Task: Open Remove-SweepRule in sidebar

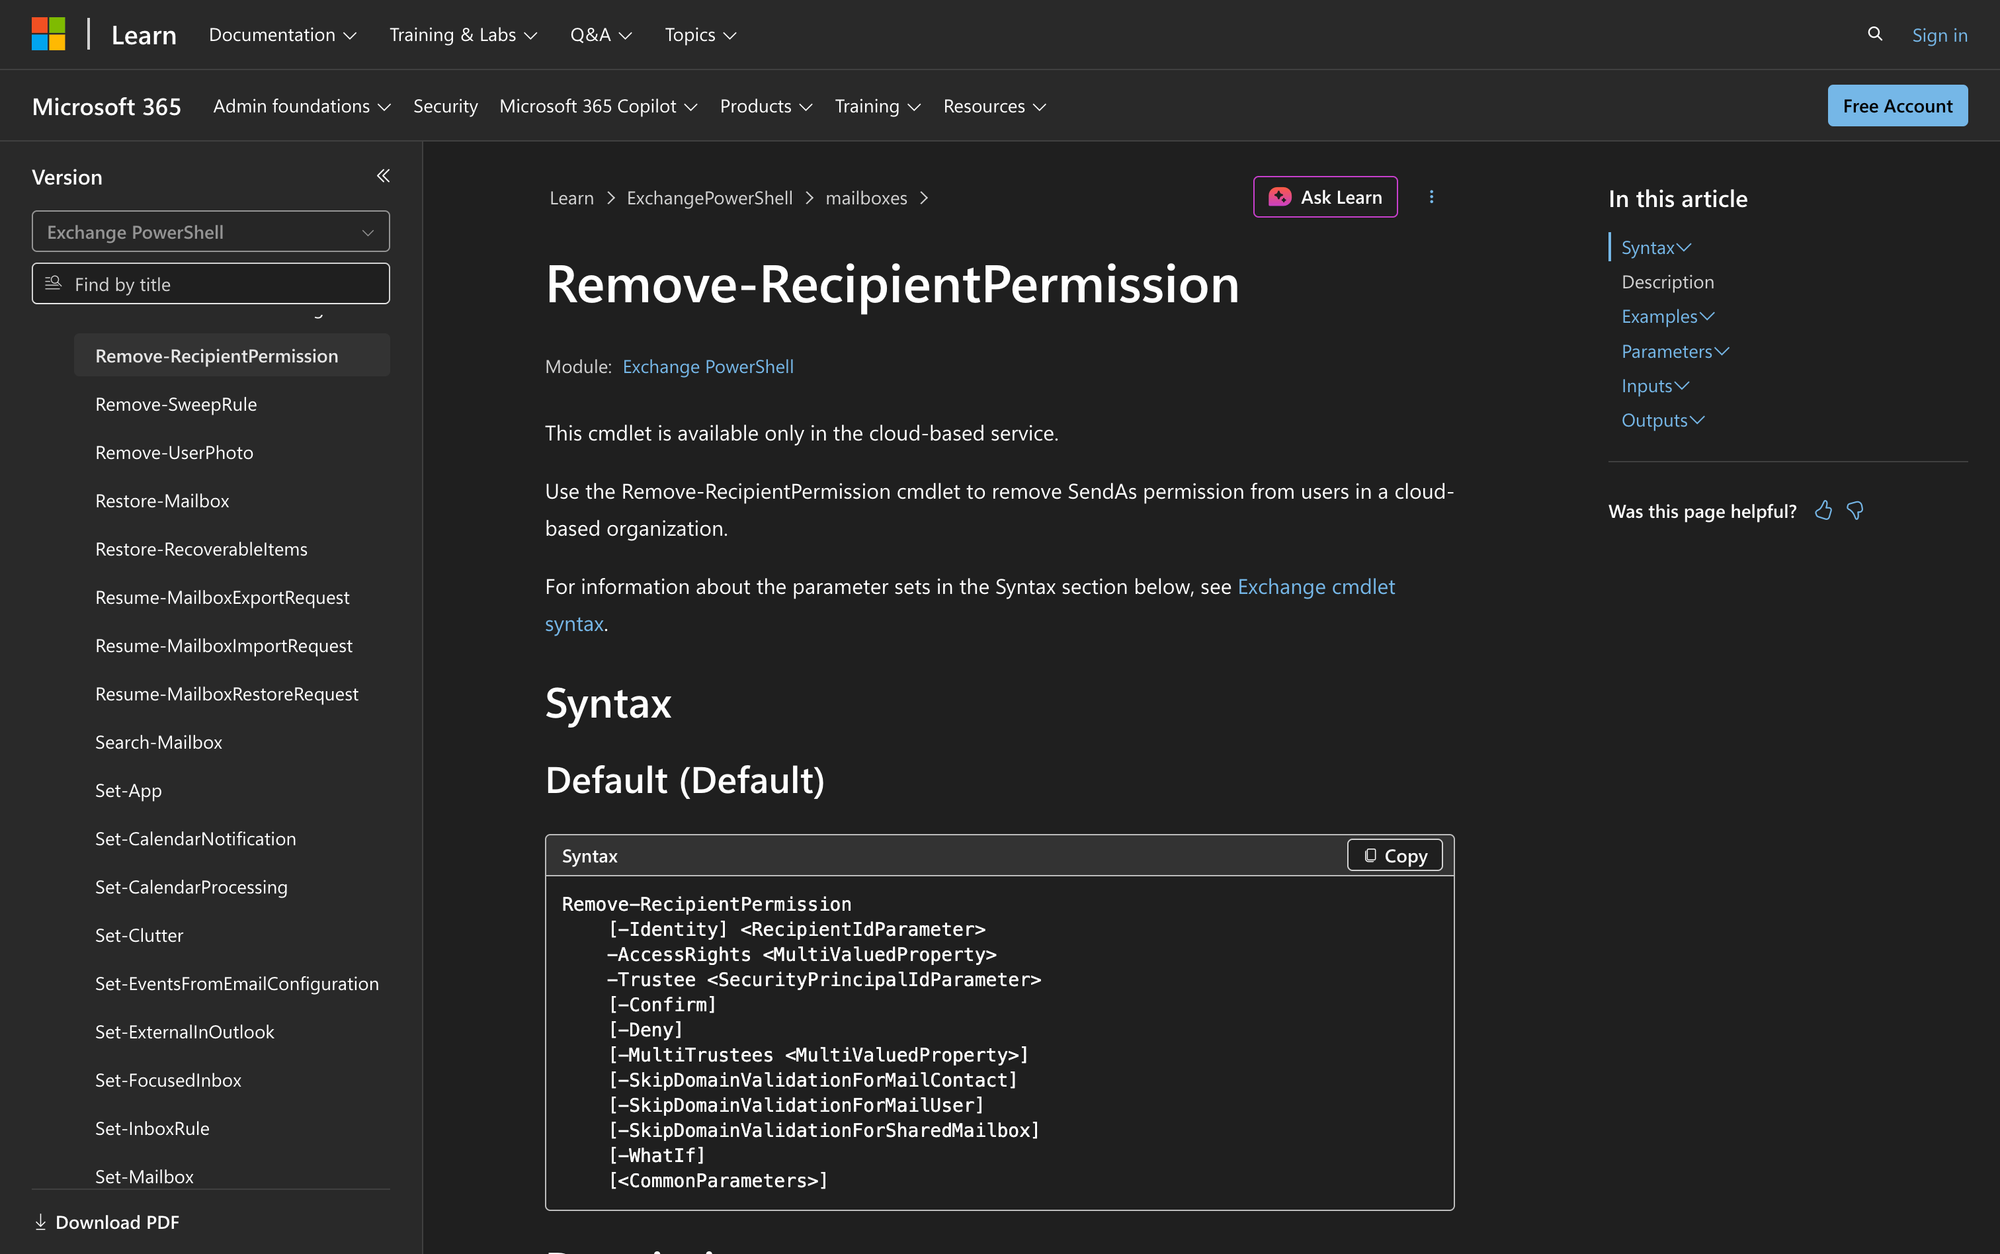Action: pos(176,404)
